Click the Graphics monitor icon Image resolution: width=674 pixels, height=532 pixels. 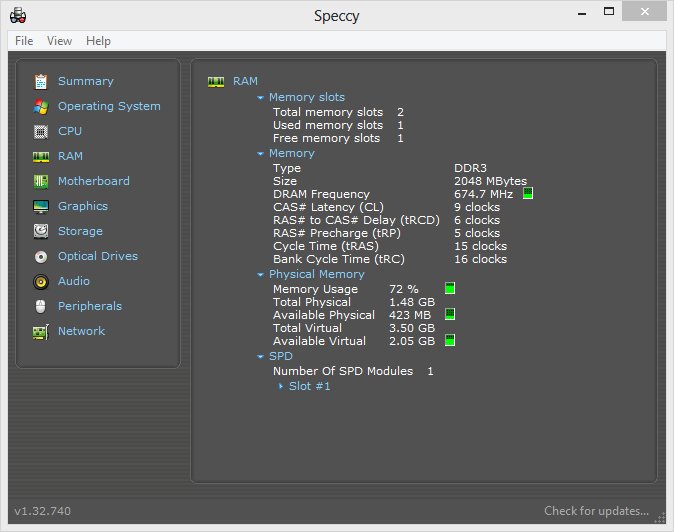[41, 207]
